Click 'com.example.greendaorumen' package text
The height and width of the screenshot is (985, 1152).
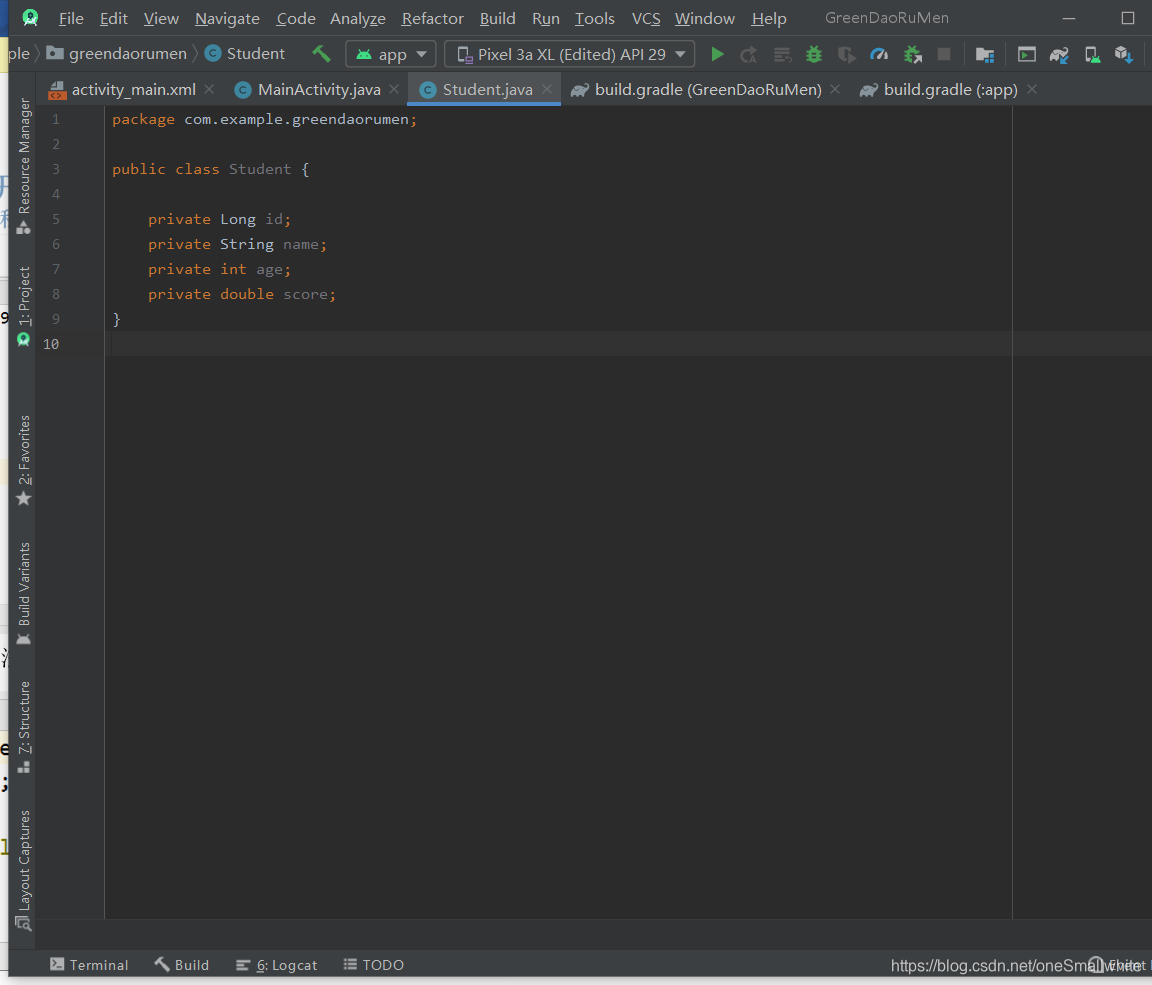point(296,119)
